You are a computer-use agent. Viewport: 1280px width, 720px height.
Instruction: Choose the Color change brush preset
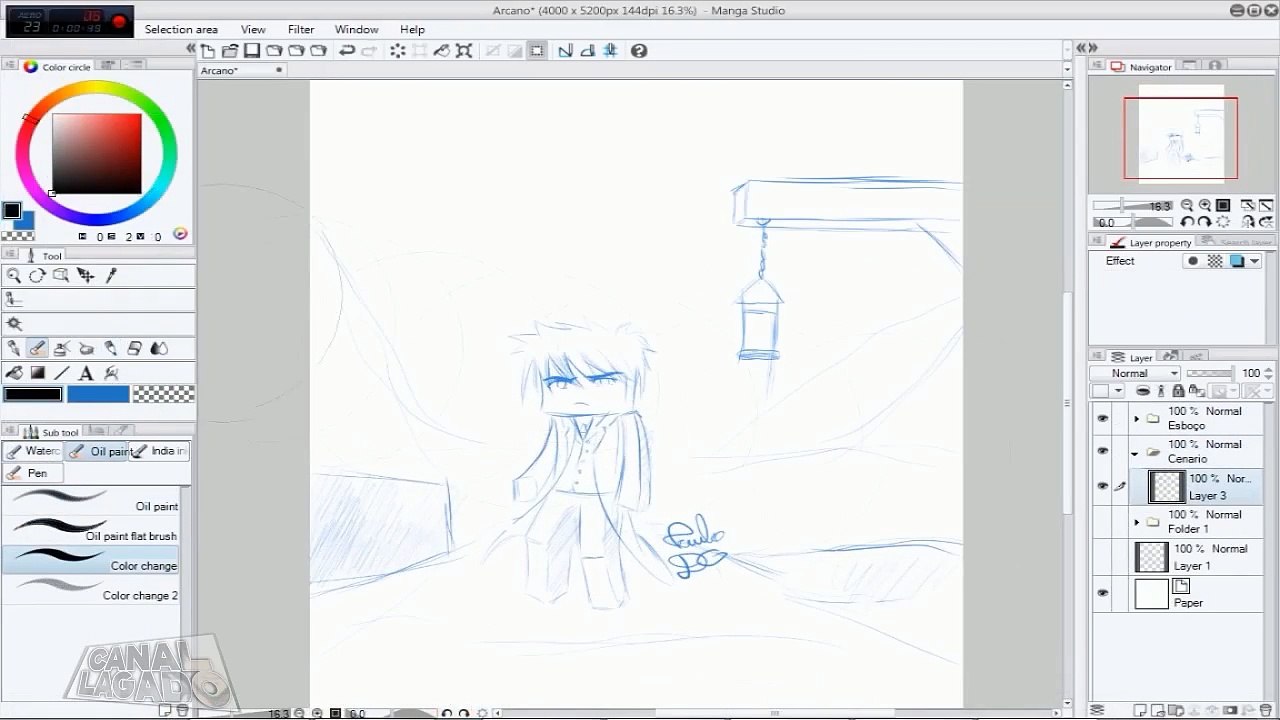pos(92,561)
